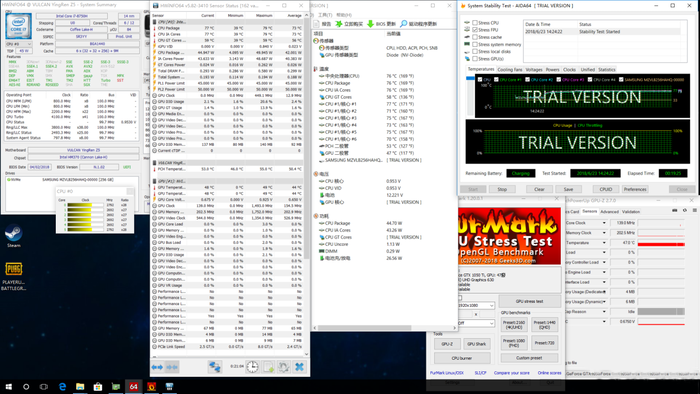Open Task View in the taskbar
The height and width of the screenshot is (394, 700).
tap(44, 387)
